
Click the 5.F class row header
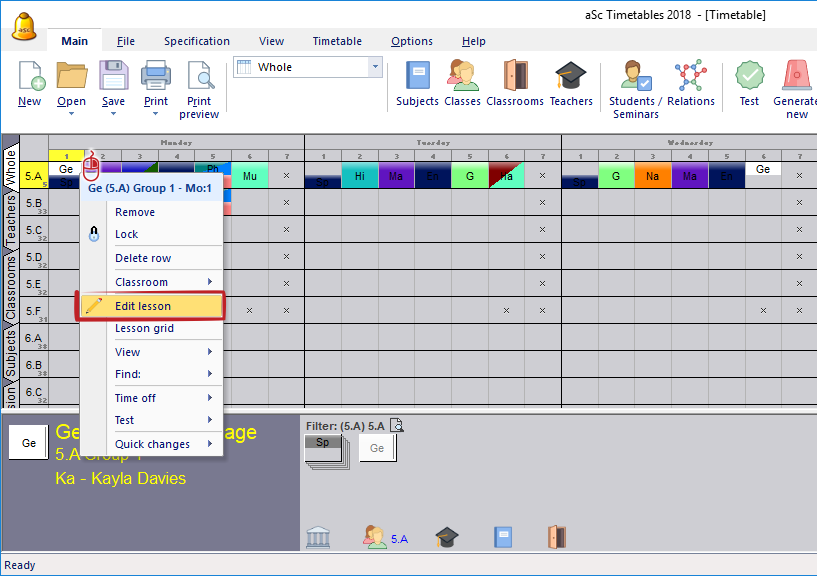point(34,310)
